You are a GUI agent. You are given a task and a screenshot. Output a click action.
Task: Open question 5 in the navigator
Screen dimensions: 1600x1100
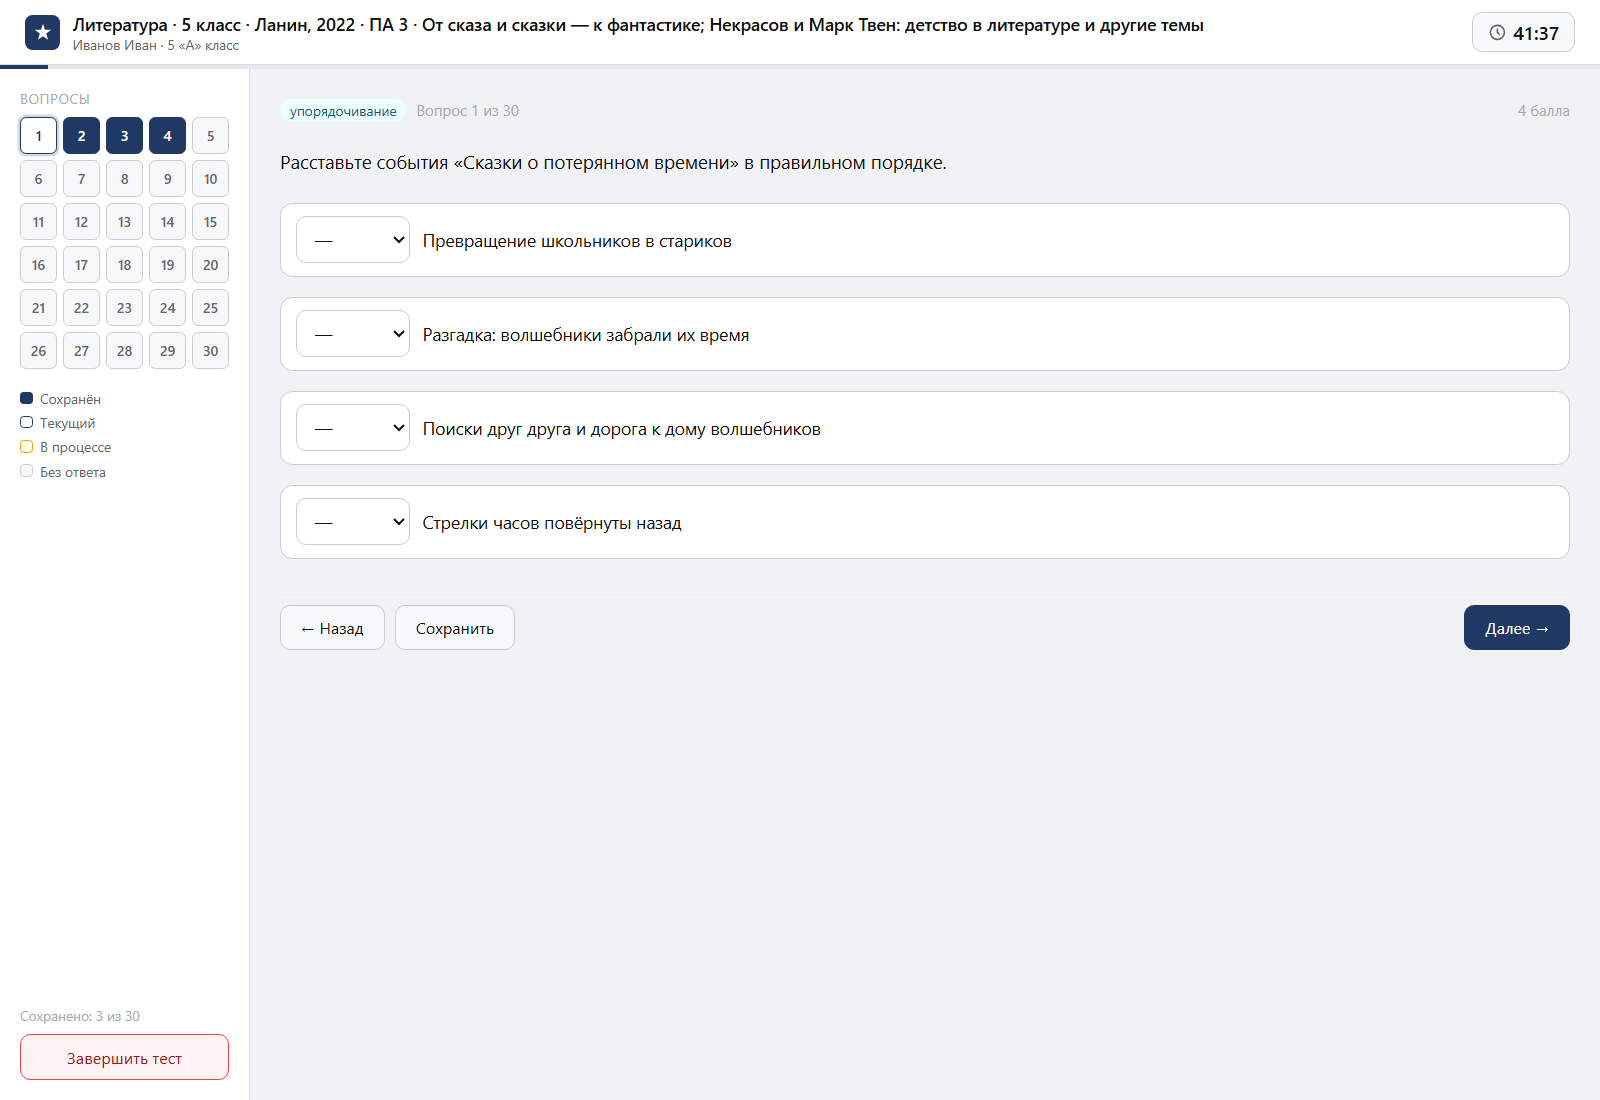[x=210, y=136]
